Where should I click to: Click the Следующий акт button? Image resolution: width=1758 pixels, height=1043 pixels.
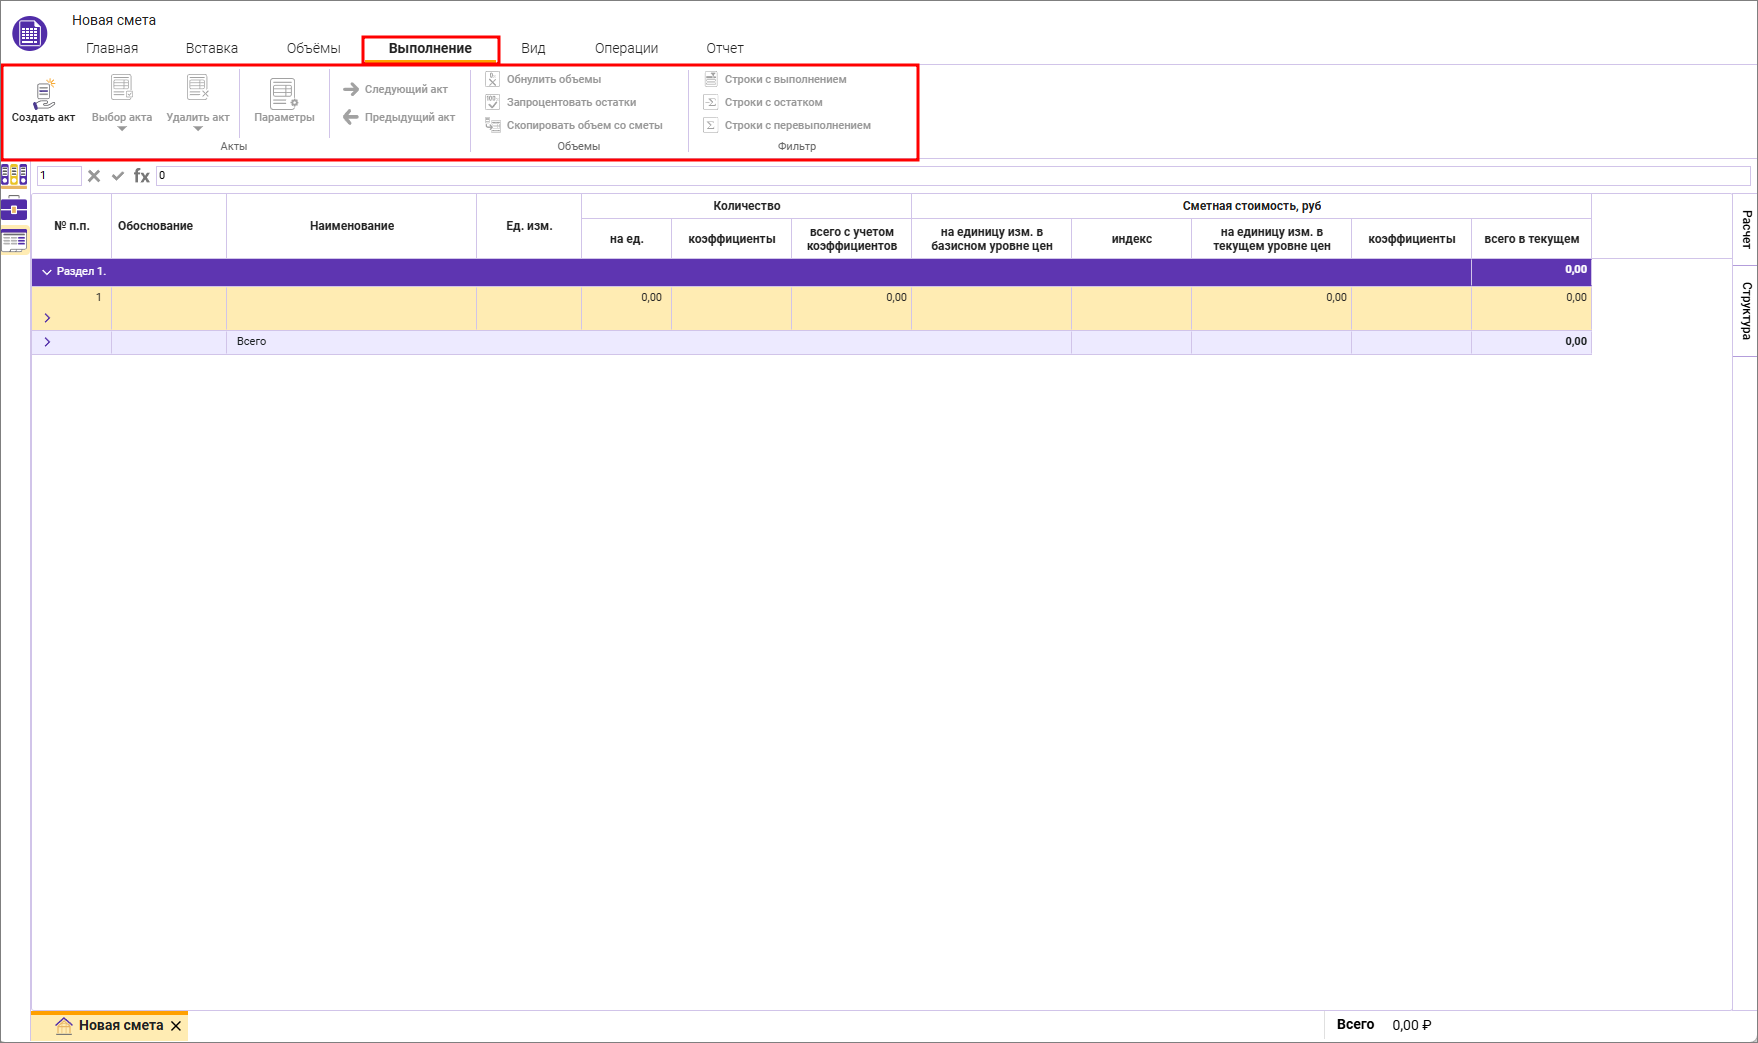click(x=396, y=89)
